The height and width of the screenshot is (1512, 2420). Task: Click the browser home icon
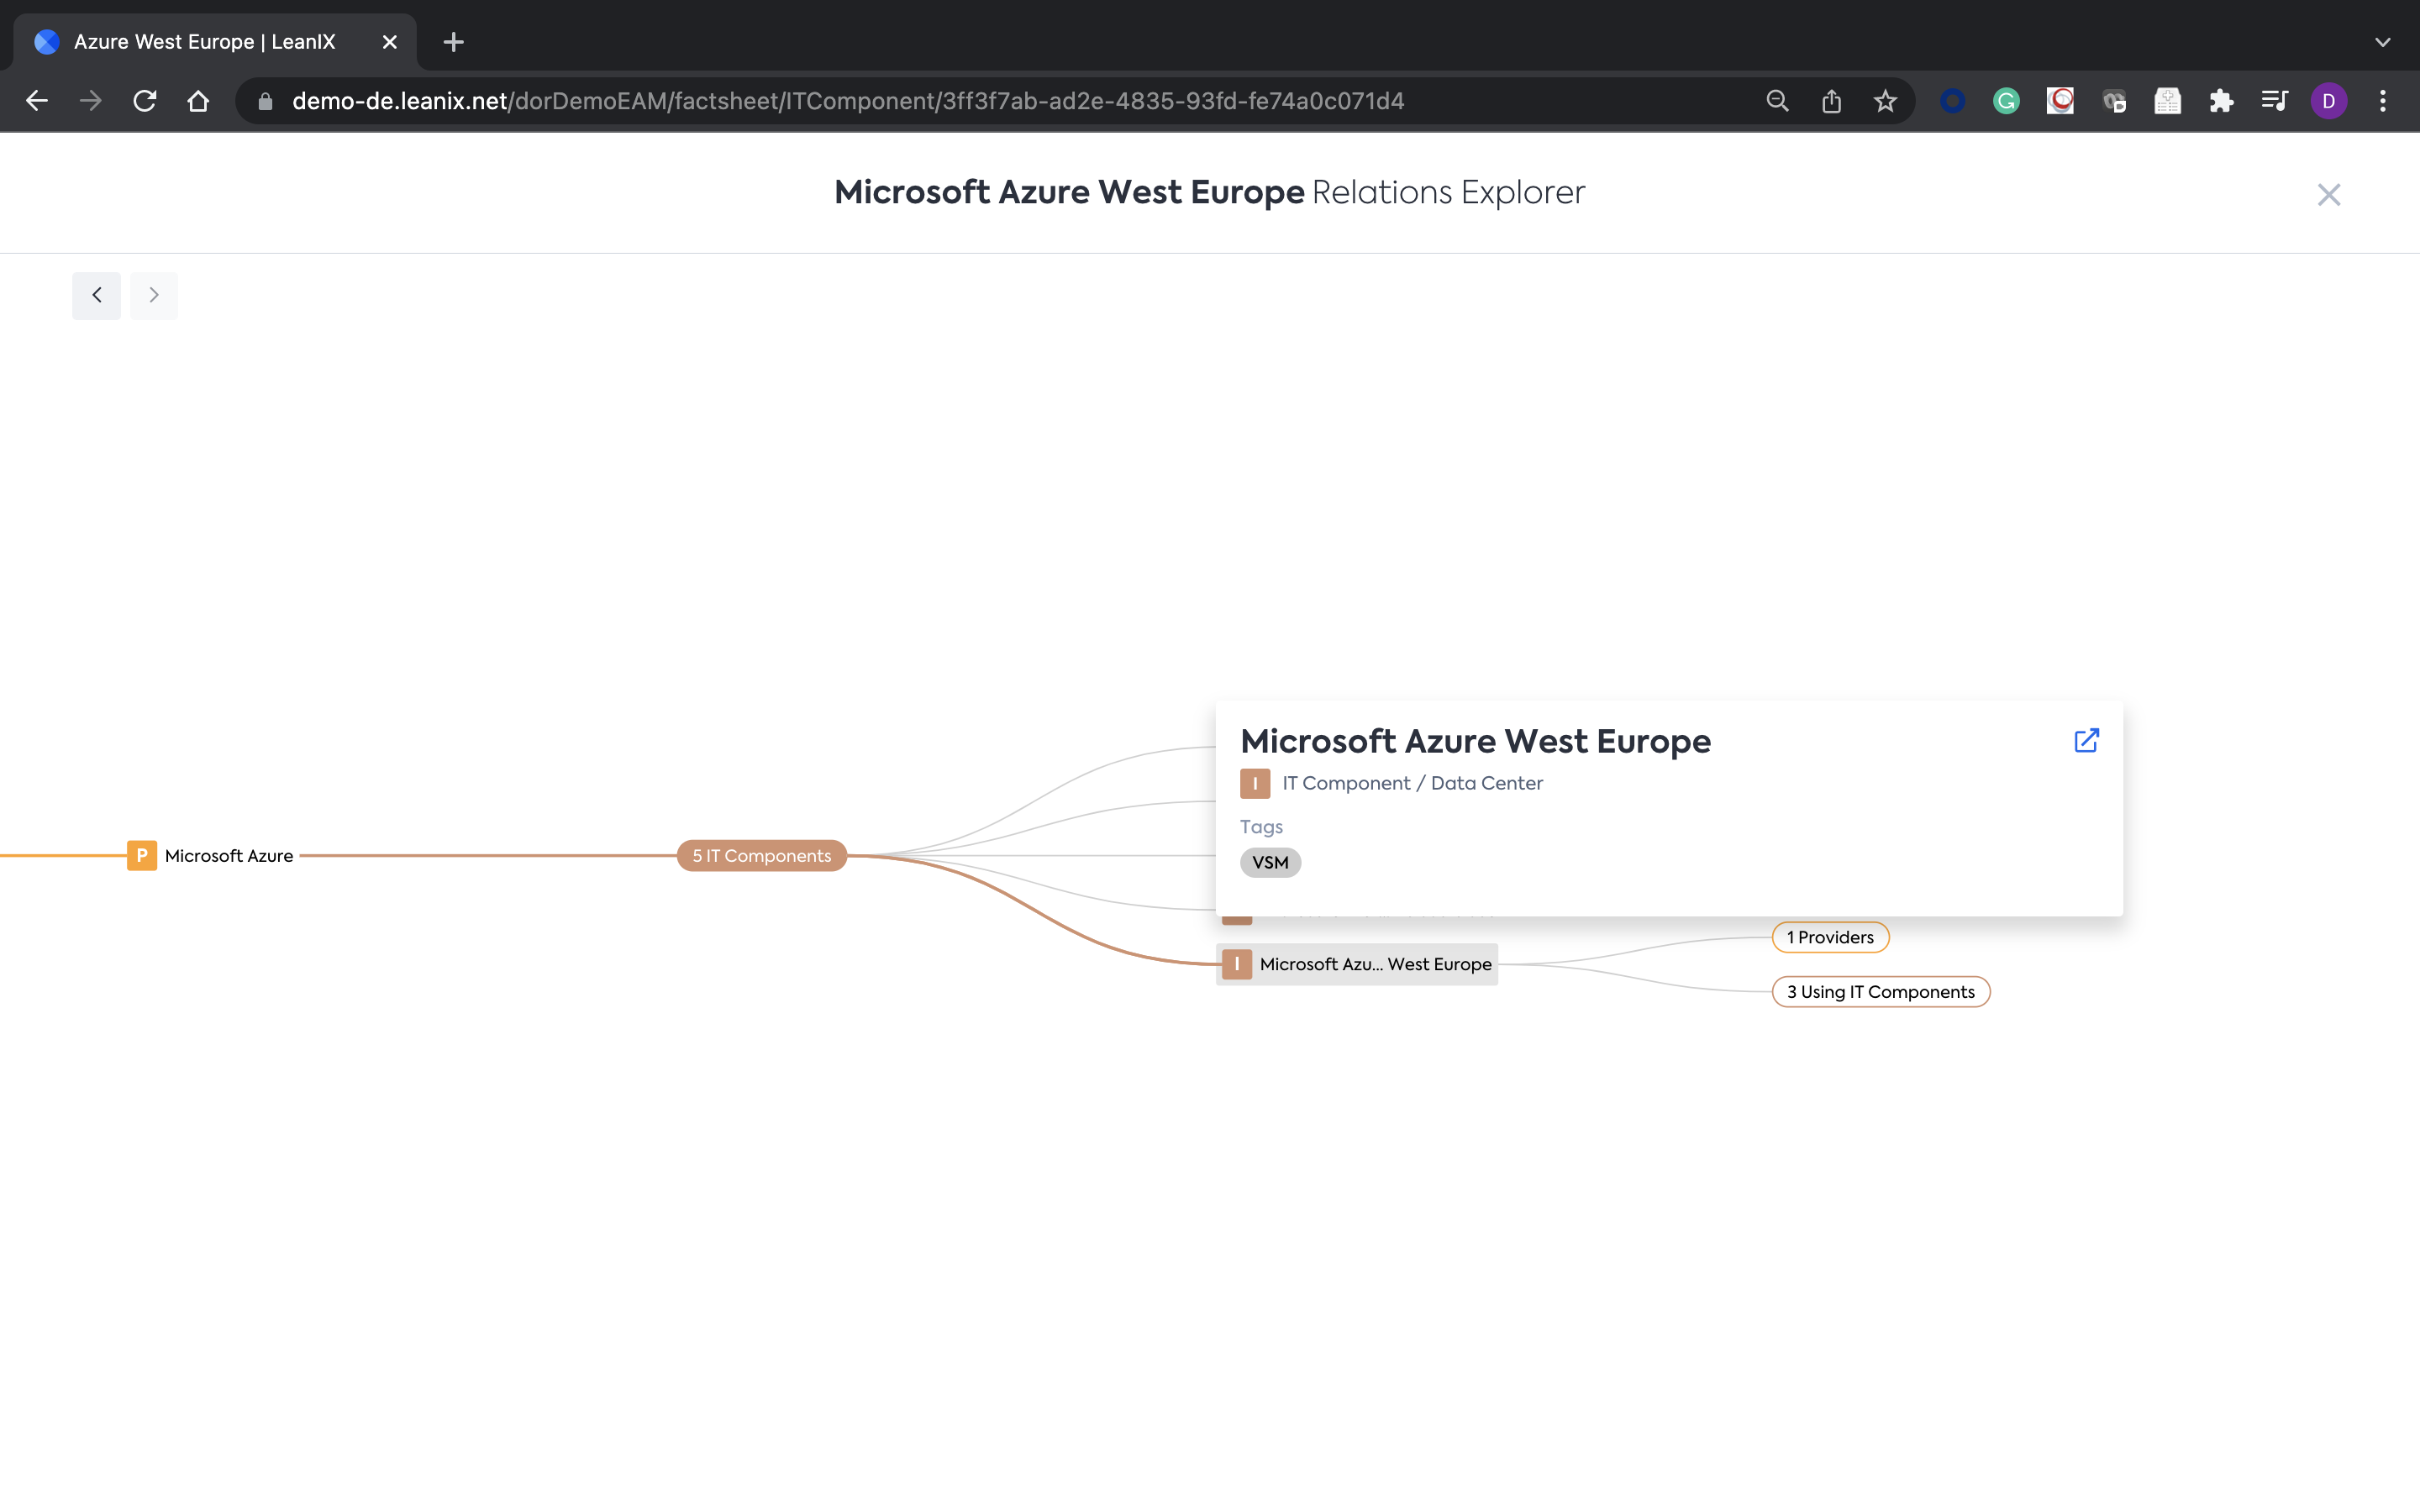click(198, 101)
